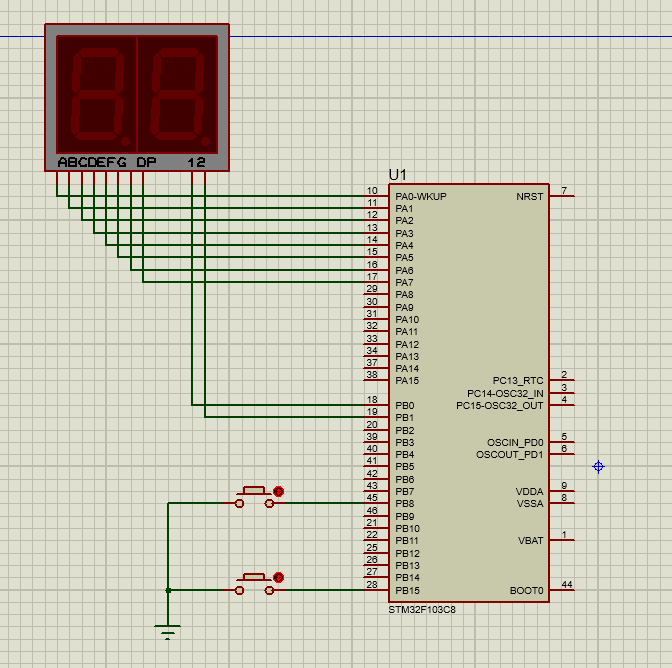
Task: Click the PC13_RTC pin label
Action: pyautogui.click(x=518, y=380)
